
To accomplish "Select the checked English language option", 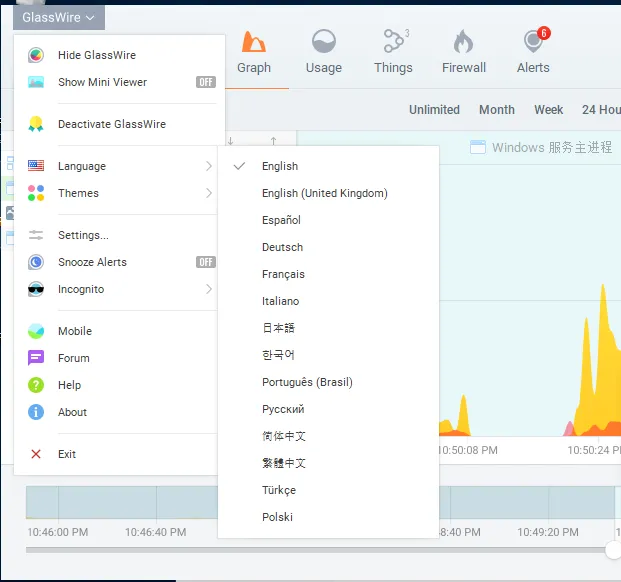I will point(280,166).
